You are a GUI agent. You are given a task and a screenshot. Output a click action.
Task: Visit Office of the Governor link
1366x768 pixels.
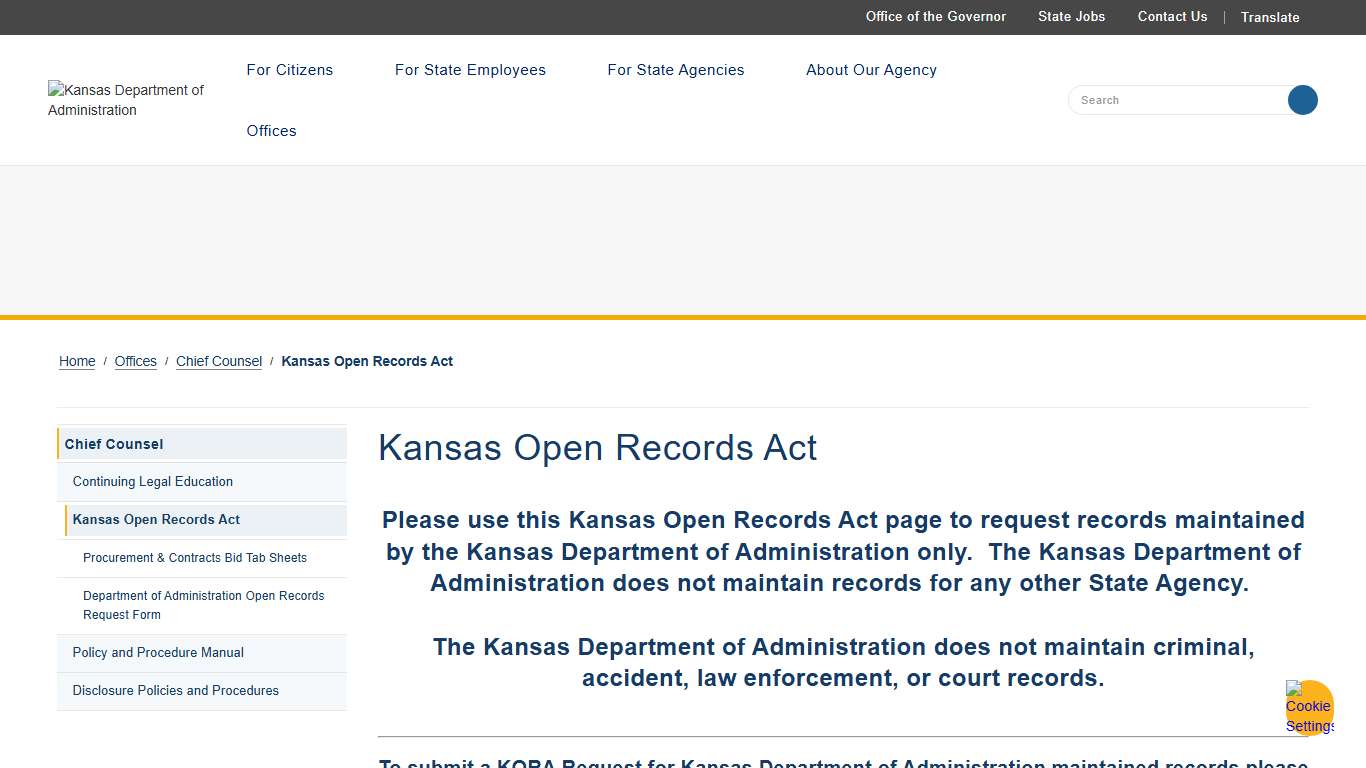(x=935, y=17)
